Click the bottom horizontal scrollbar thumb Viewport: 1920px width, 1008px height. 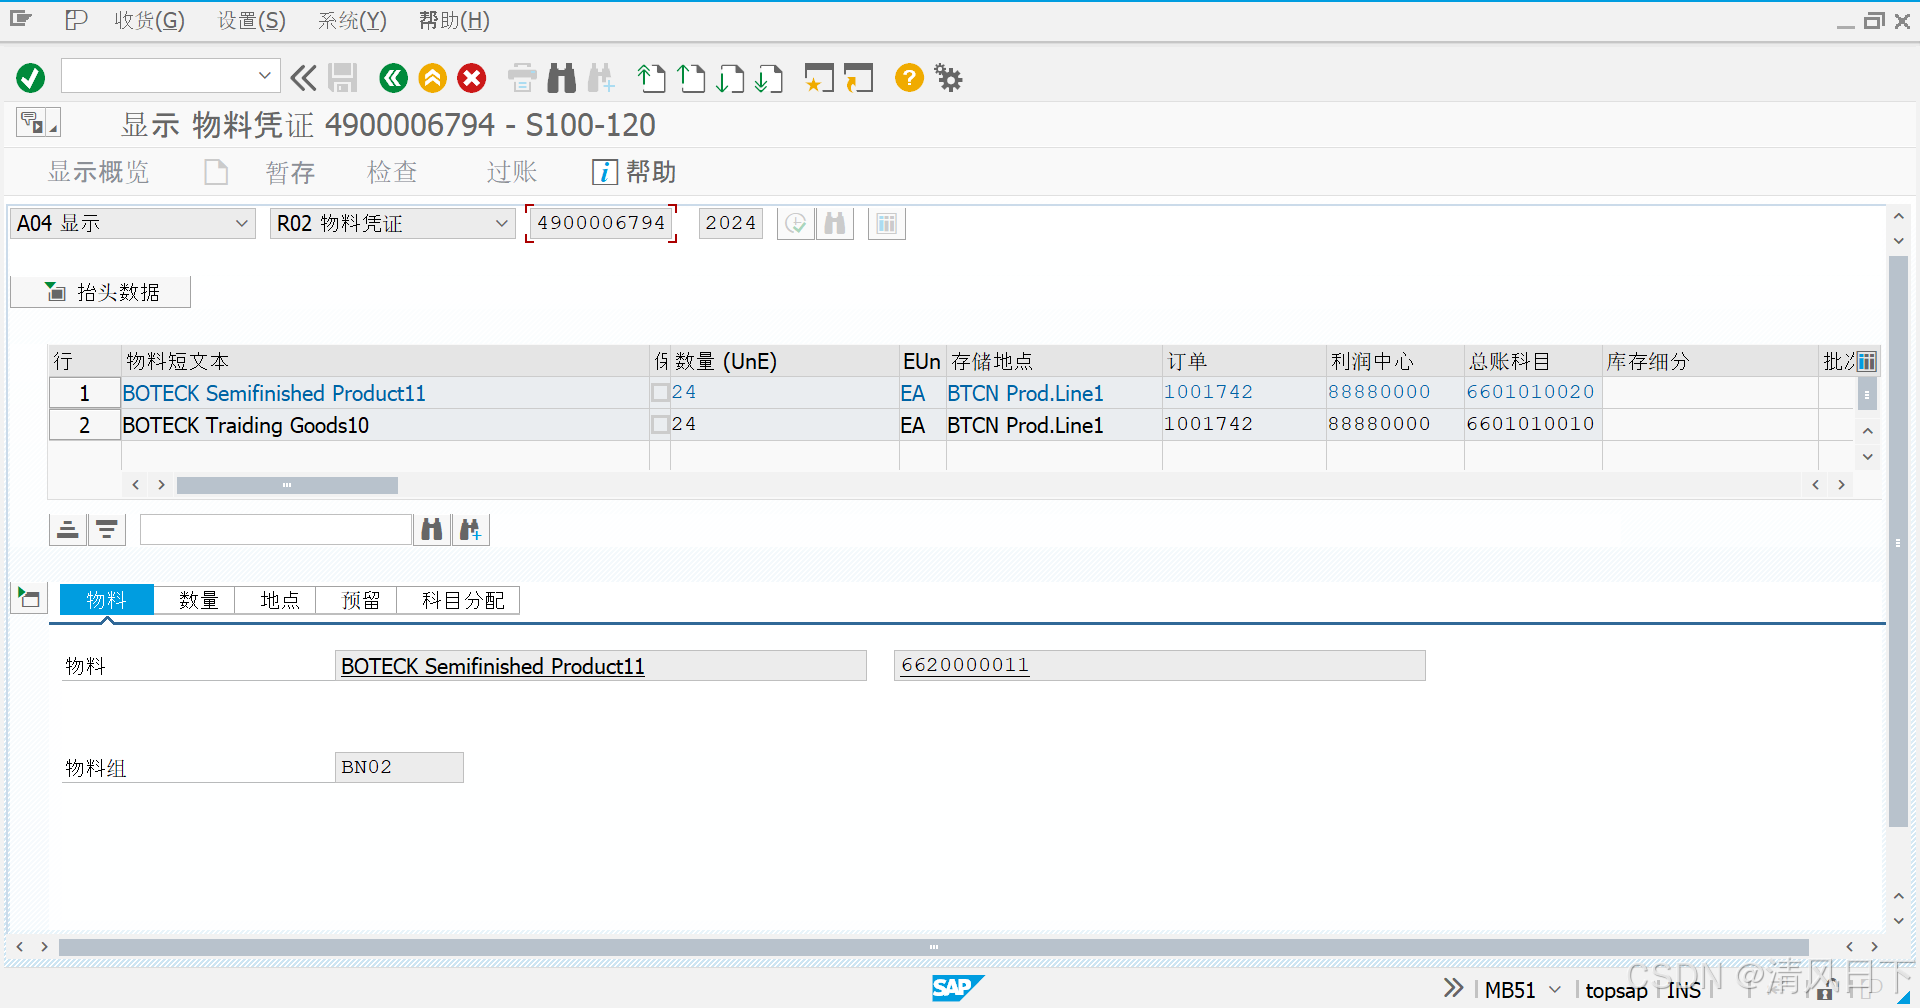(933, 946)
